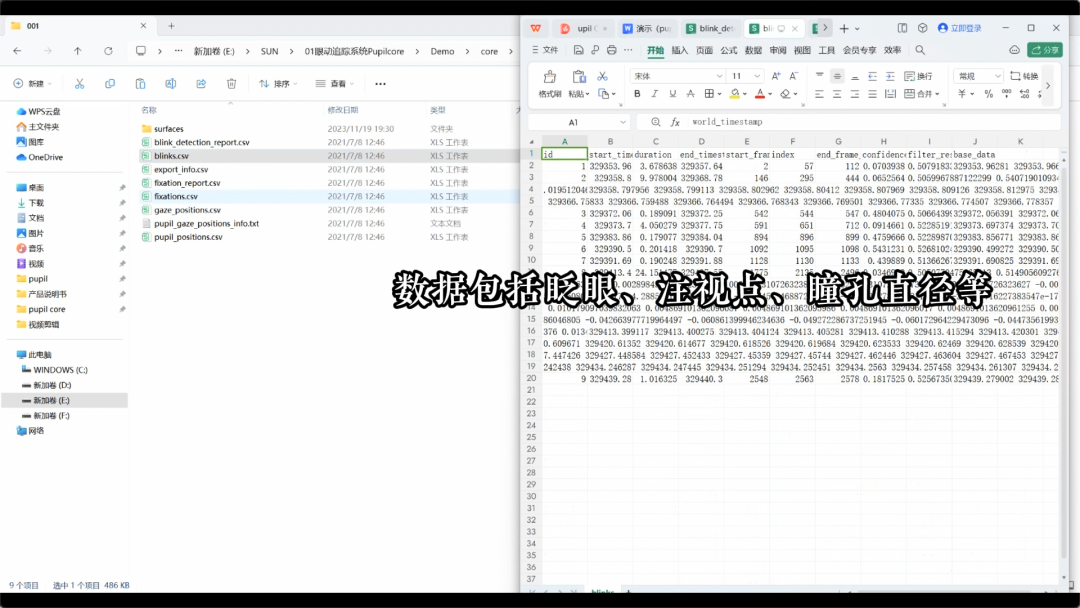Click the formula bar input field

[873, 122]
